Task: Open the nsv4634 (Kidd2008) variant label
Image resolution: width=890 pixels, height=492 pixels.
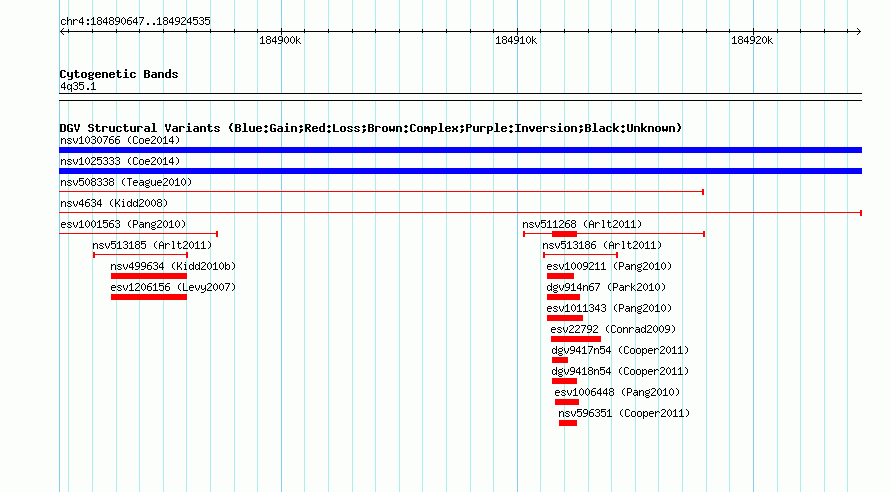Action: 114,203
